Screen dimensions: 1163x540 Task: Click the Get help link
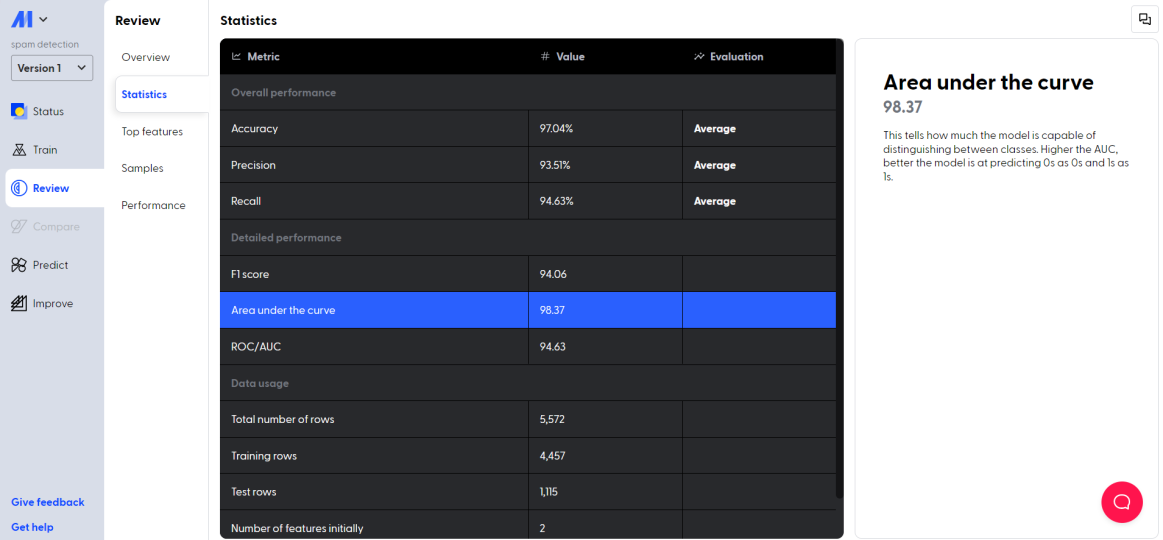pyautogui.click(x=32, y=527)
